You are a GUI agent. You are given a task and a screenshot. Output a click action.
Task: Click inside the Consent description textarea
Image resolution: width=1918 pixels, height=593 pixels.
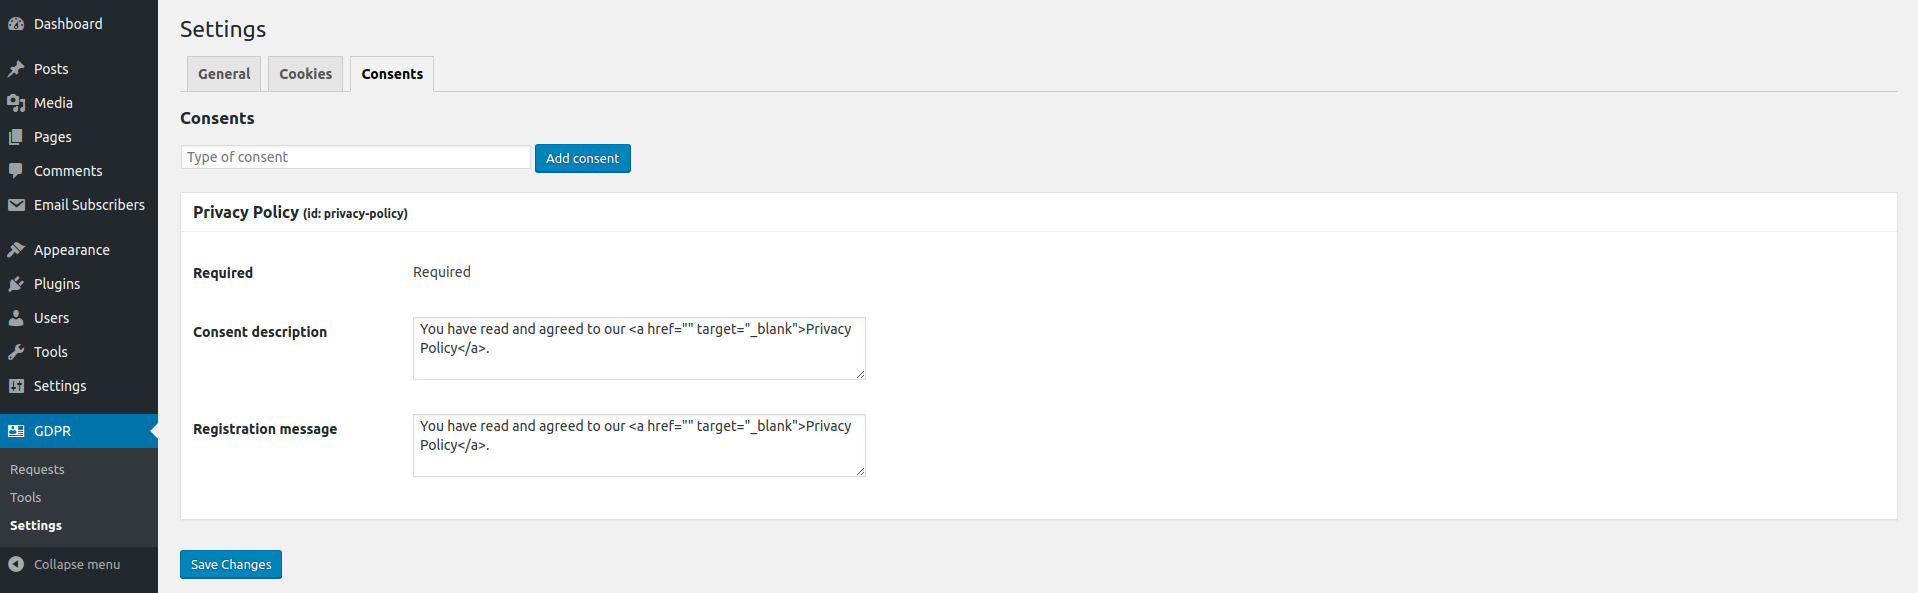point(638,348)
